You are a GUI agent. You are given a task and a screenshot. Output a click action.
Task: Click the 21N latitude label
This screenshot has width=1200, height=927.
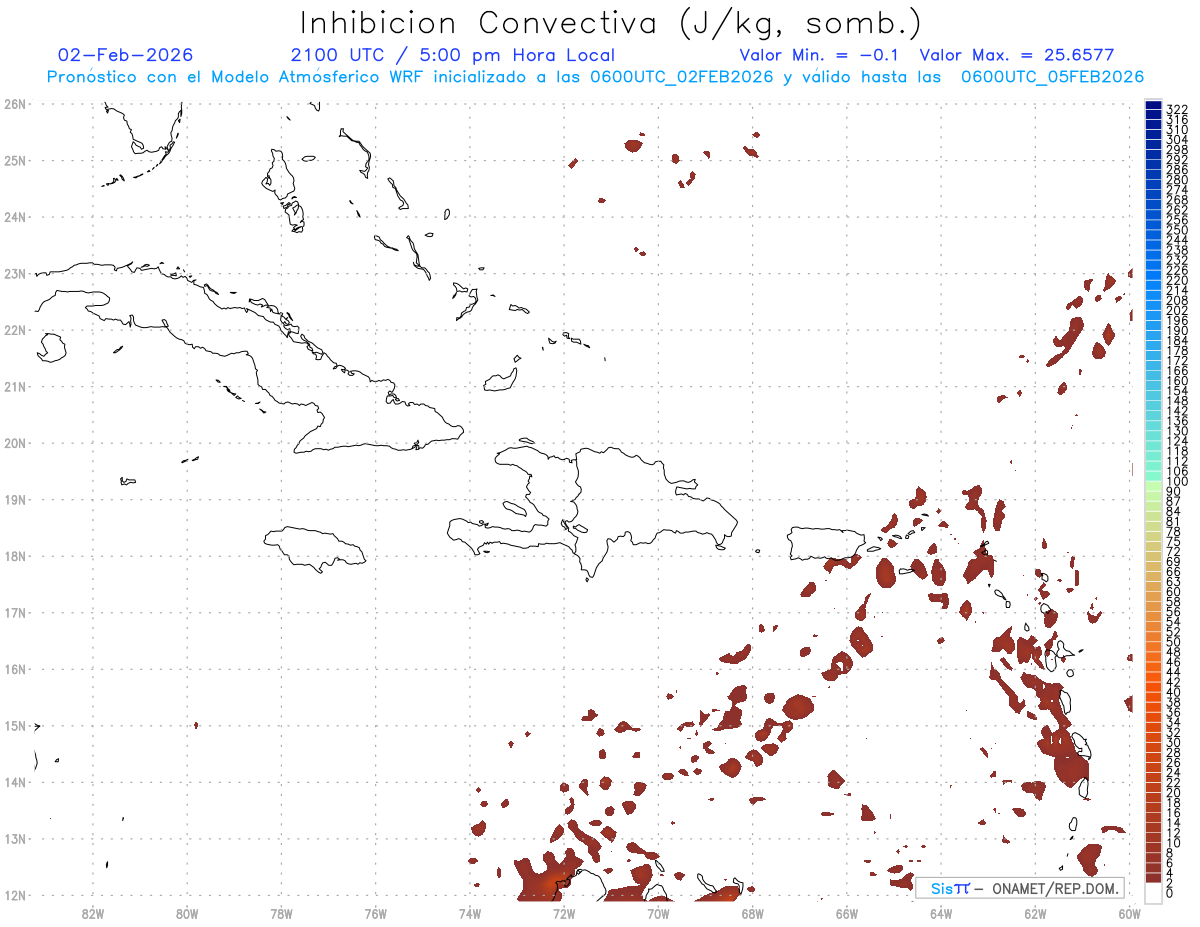[x=15, y=386]
